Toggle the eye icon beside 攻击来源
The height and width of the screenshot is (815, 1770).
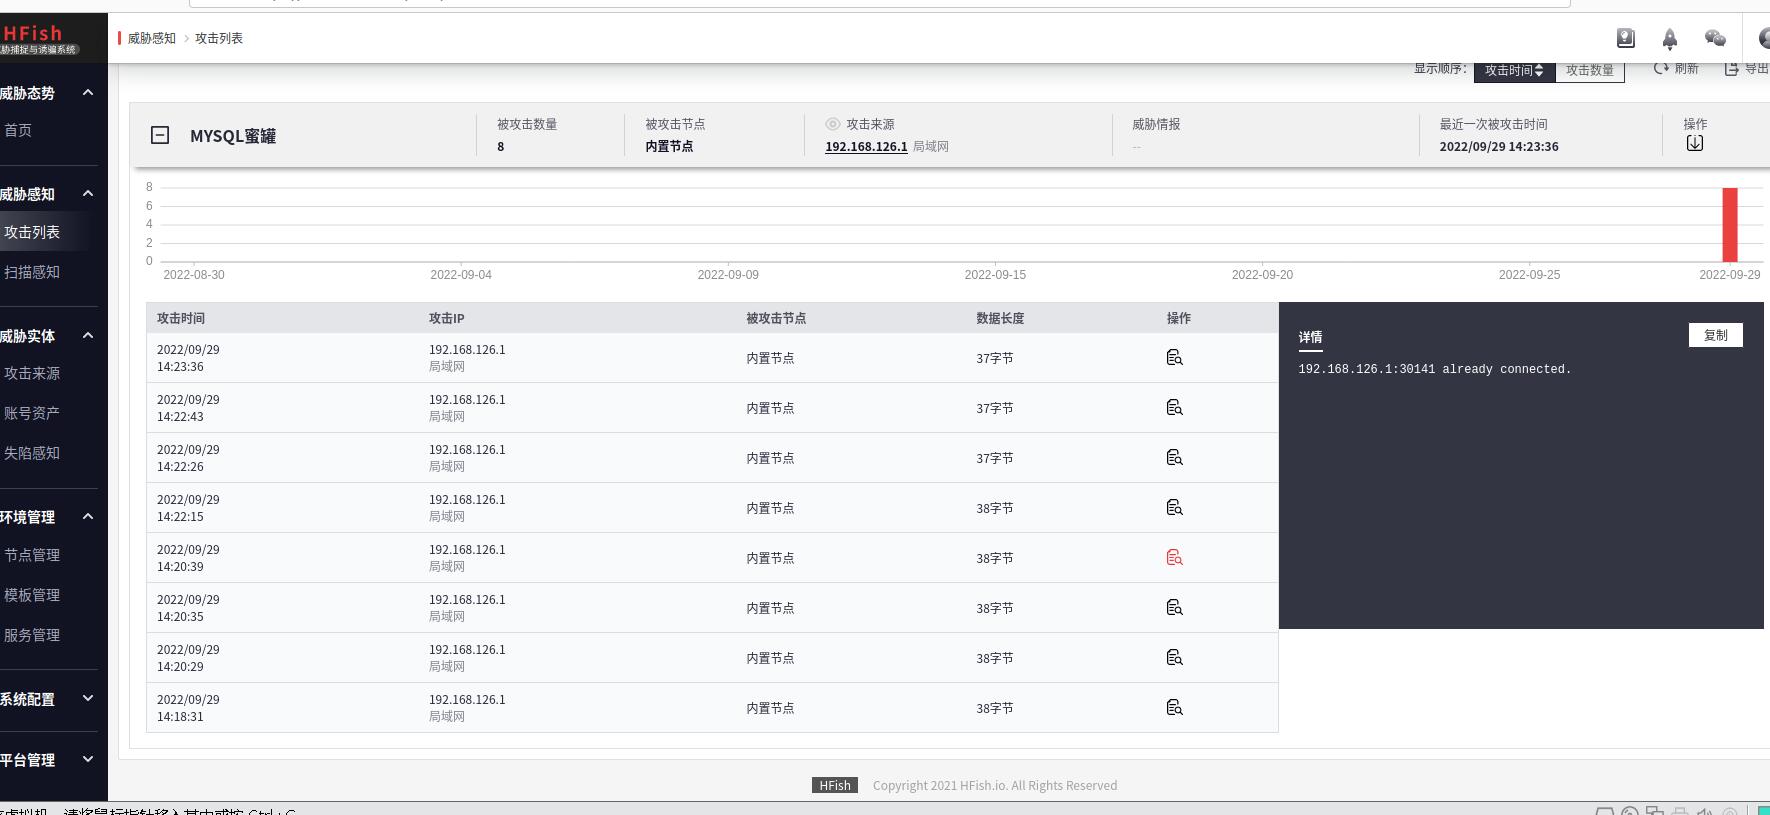coord(832,124)
